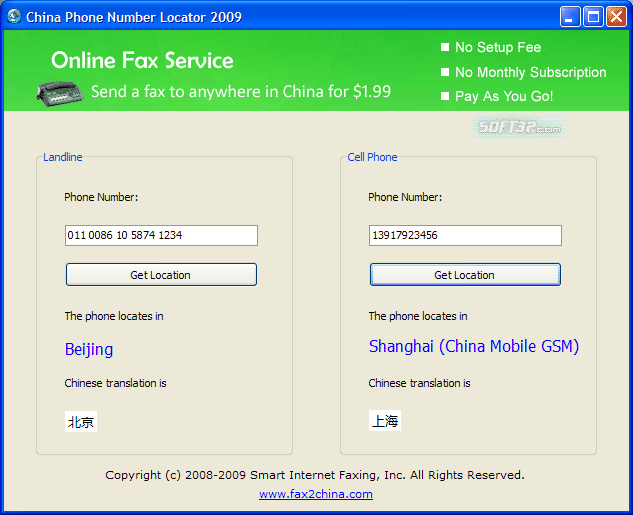Image resolution: width=633 pixels, height=515 pixels.
Task: Get Location for the Landline number
Action: point(161,275)
